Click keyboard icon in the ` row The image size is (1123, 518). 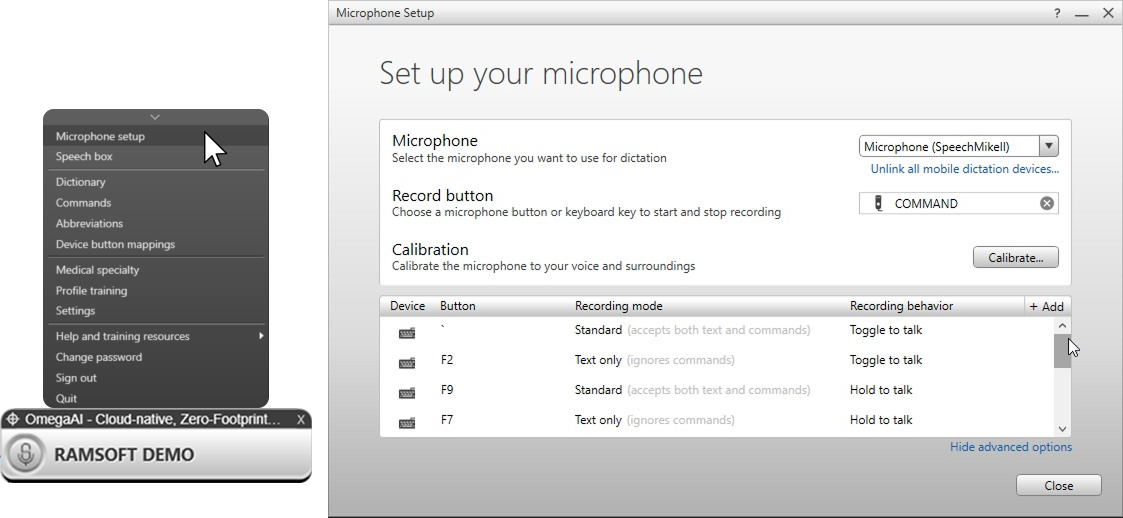pos(407,333)
